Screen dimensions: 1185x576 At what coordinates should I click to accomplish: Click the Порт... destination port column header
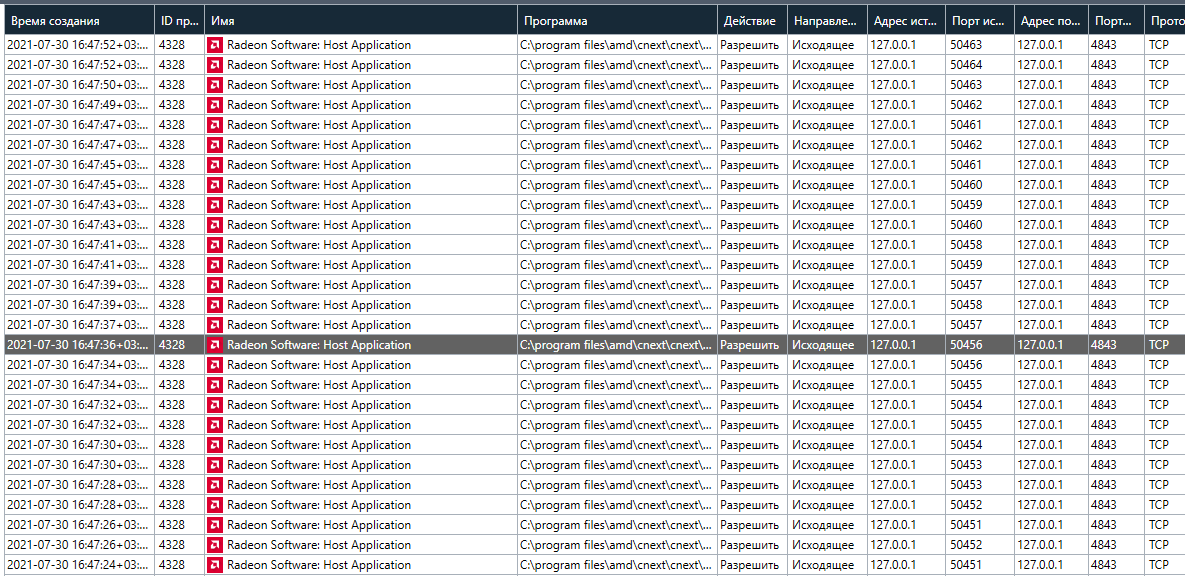(x=1116, y=21)
